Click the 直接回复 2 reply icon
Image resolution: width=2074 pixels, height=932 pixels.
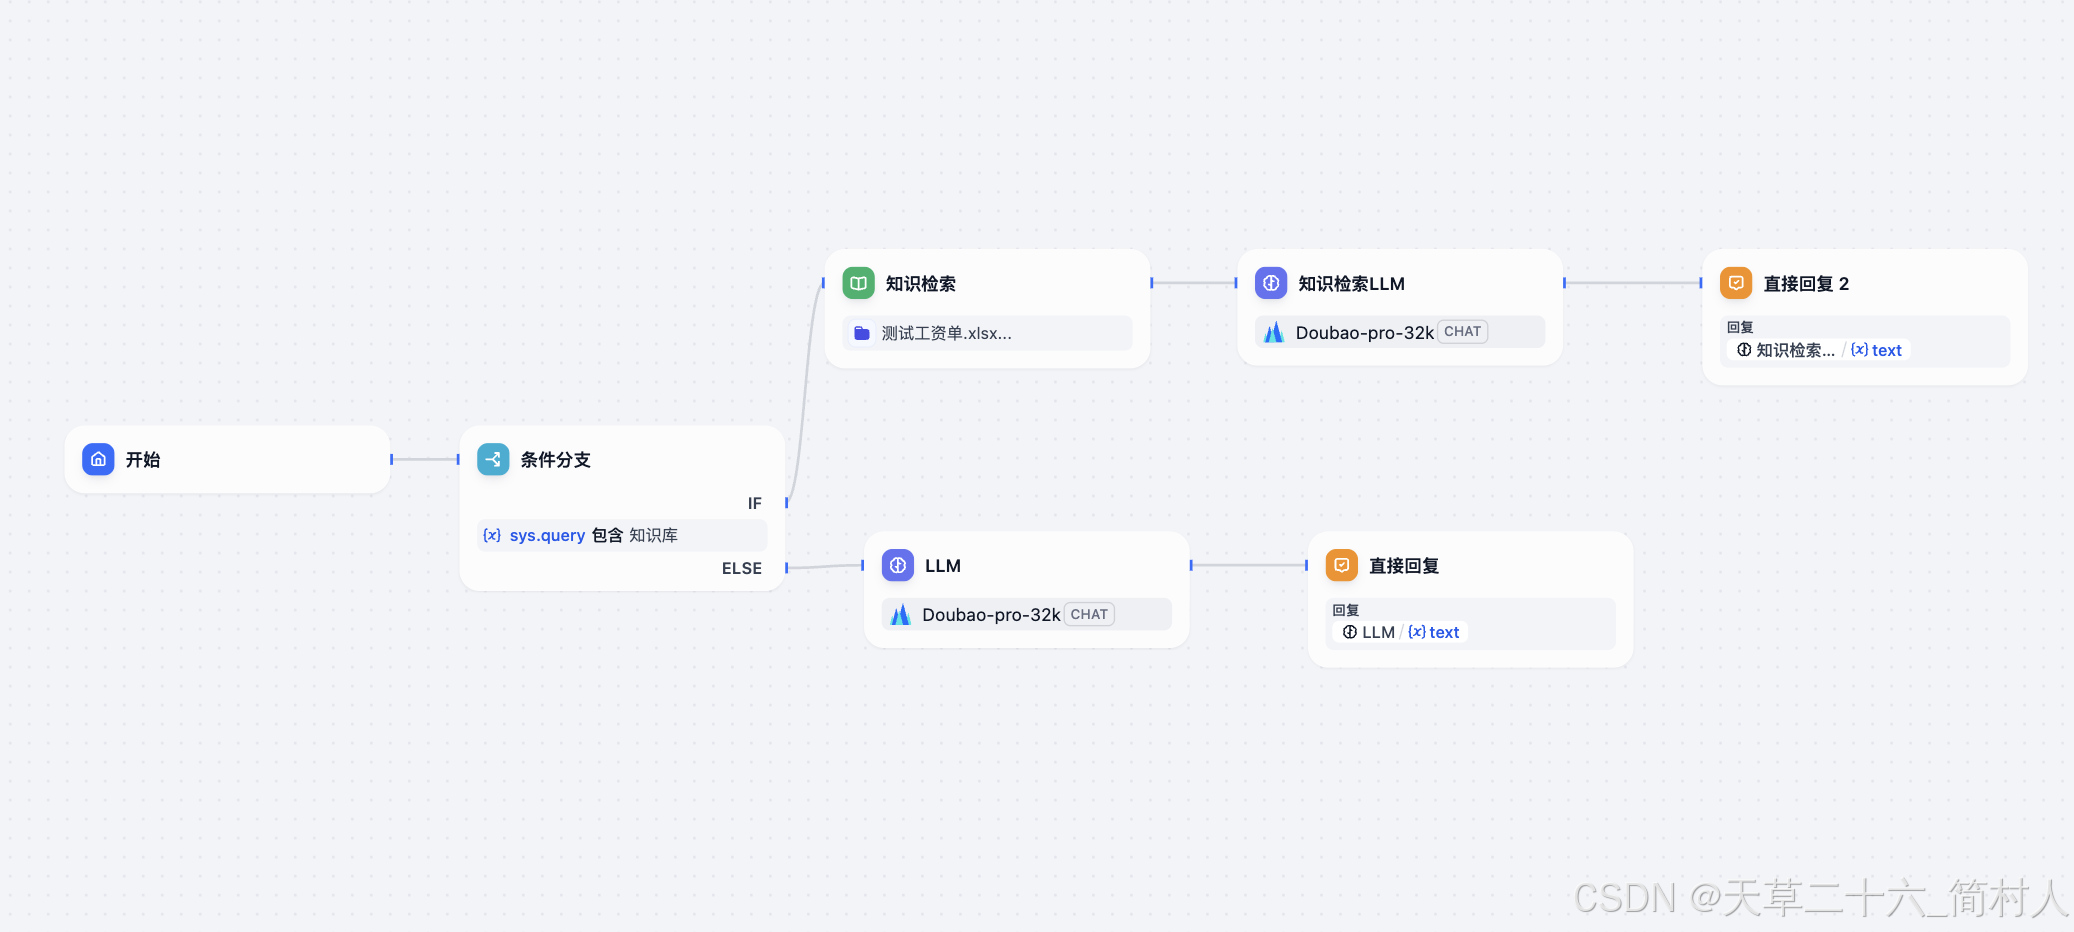[1736, 283]
